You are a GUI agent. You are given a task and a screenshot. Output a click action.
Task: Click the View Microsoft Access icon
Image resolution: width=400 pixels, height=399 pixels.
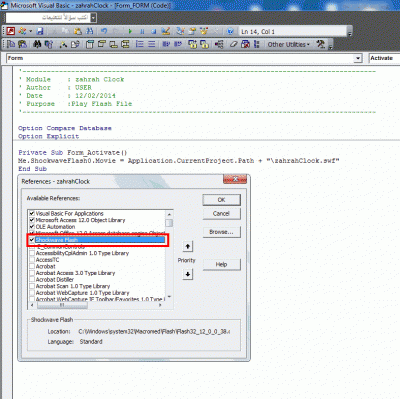[x=11, y=31]
